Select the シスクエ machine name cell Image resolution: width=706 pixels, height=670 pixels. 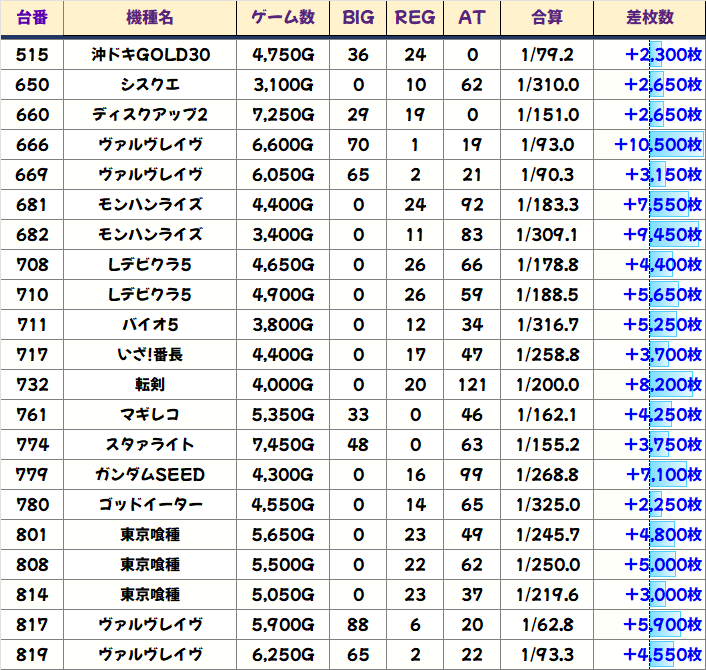[x=150, y=85]
